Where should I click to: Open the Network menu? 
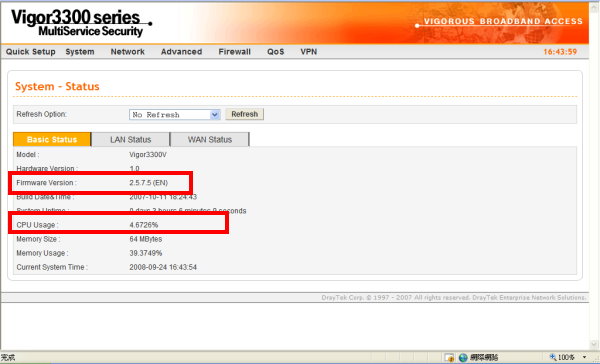coord(127,52)
